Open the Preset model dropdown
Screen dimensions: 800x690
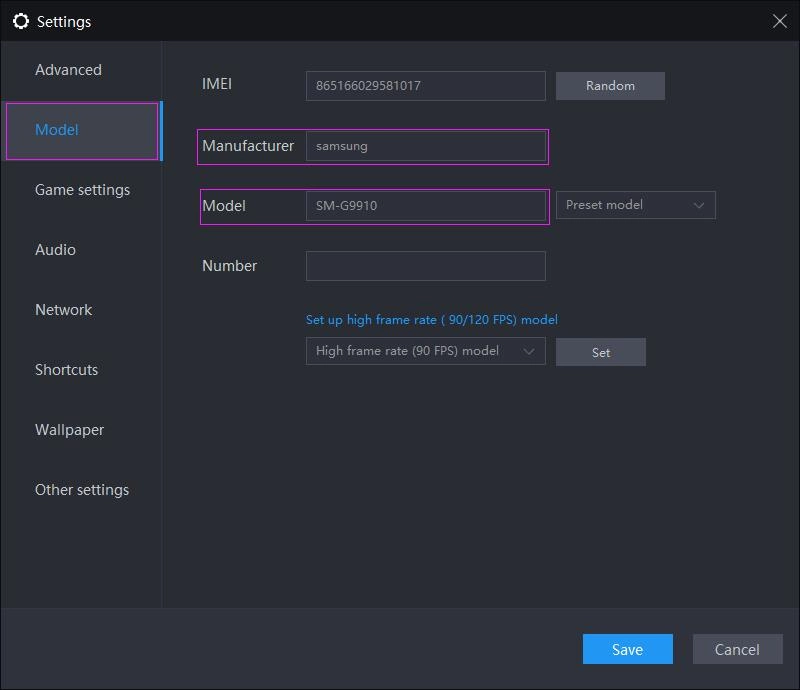(x=636, y=204)
